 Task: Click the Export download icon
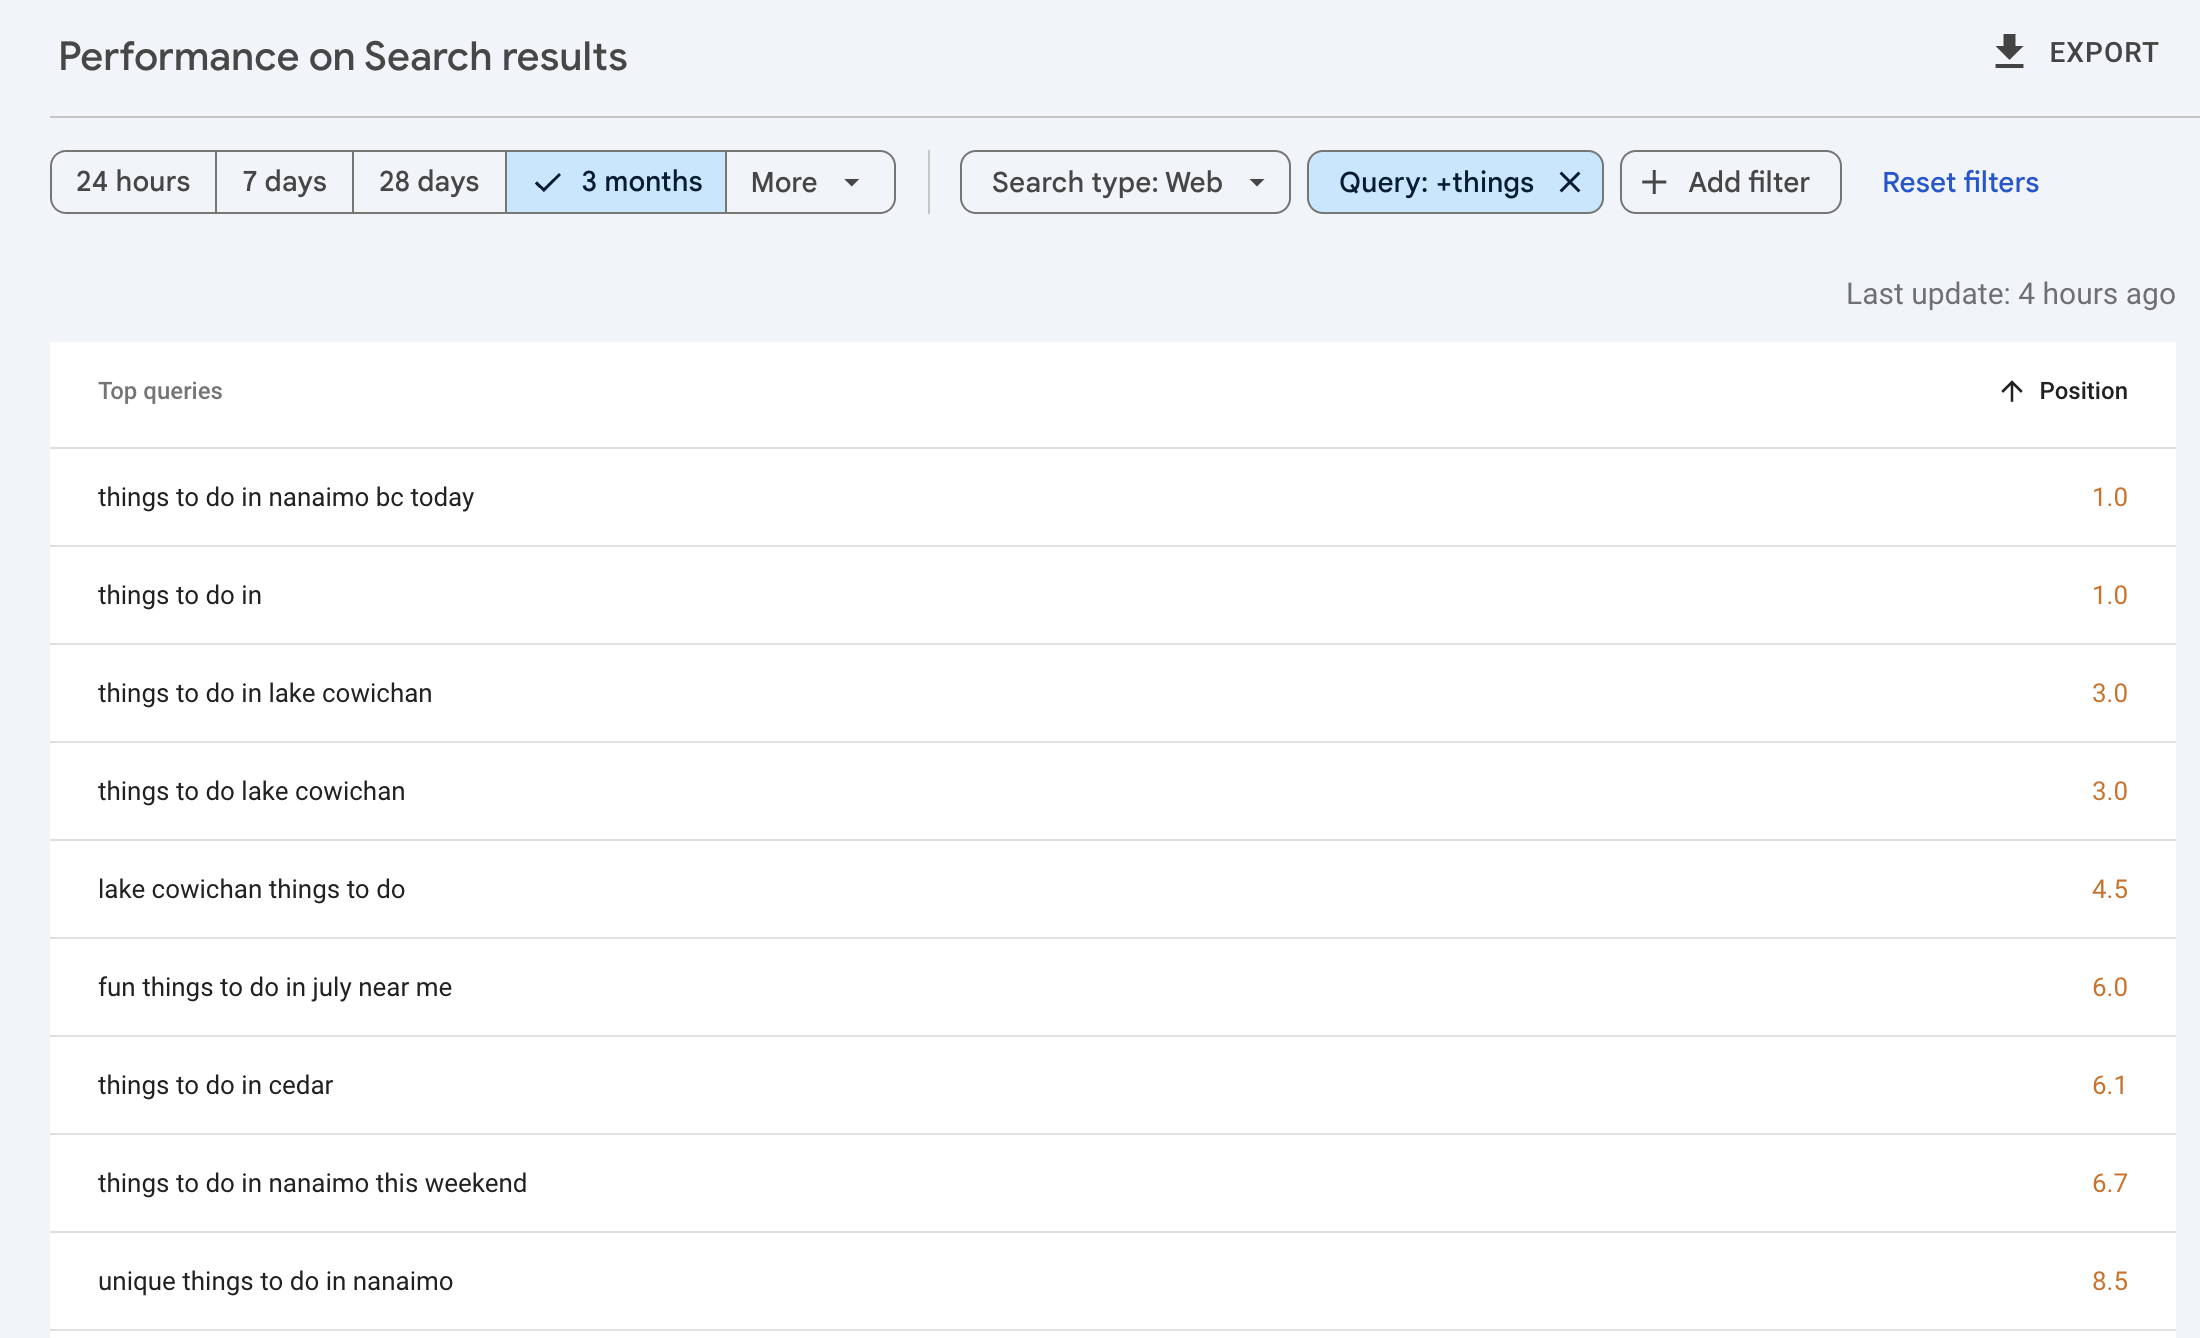pyautogui.click(x=2008, y=52)
